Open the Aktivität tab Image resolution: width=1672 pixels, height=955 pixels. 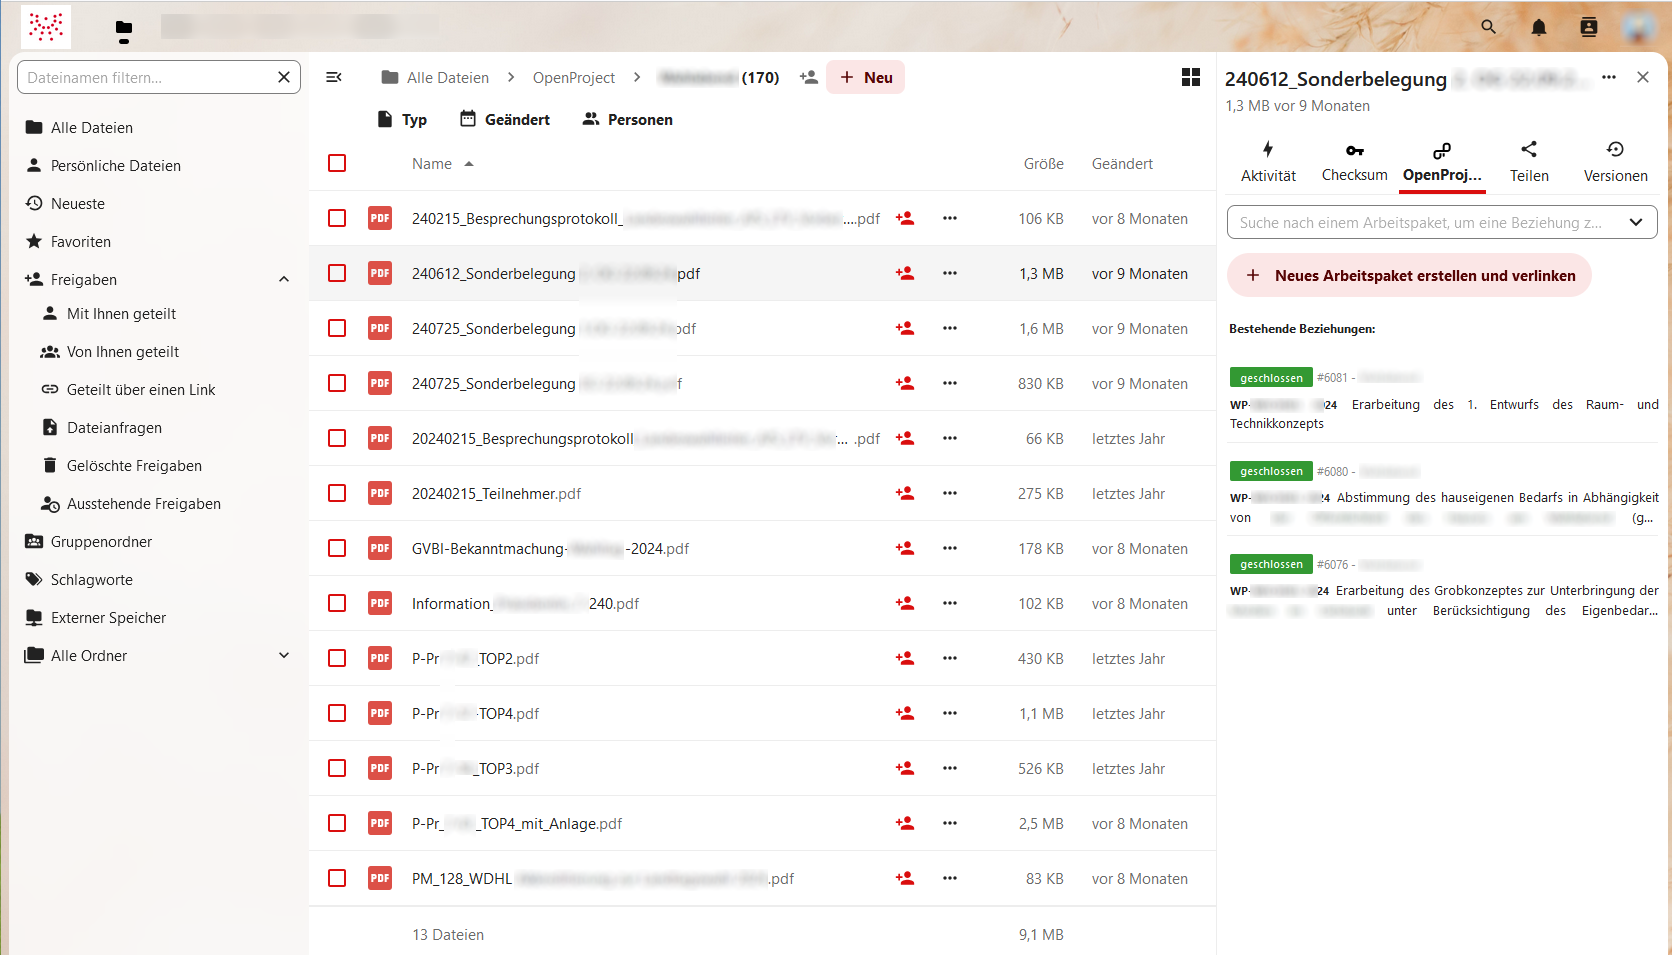(x=1267, y=162)
